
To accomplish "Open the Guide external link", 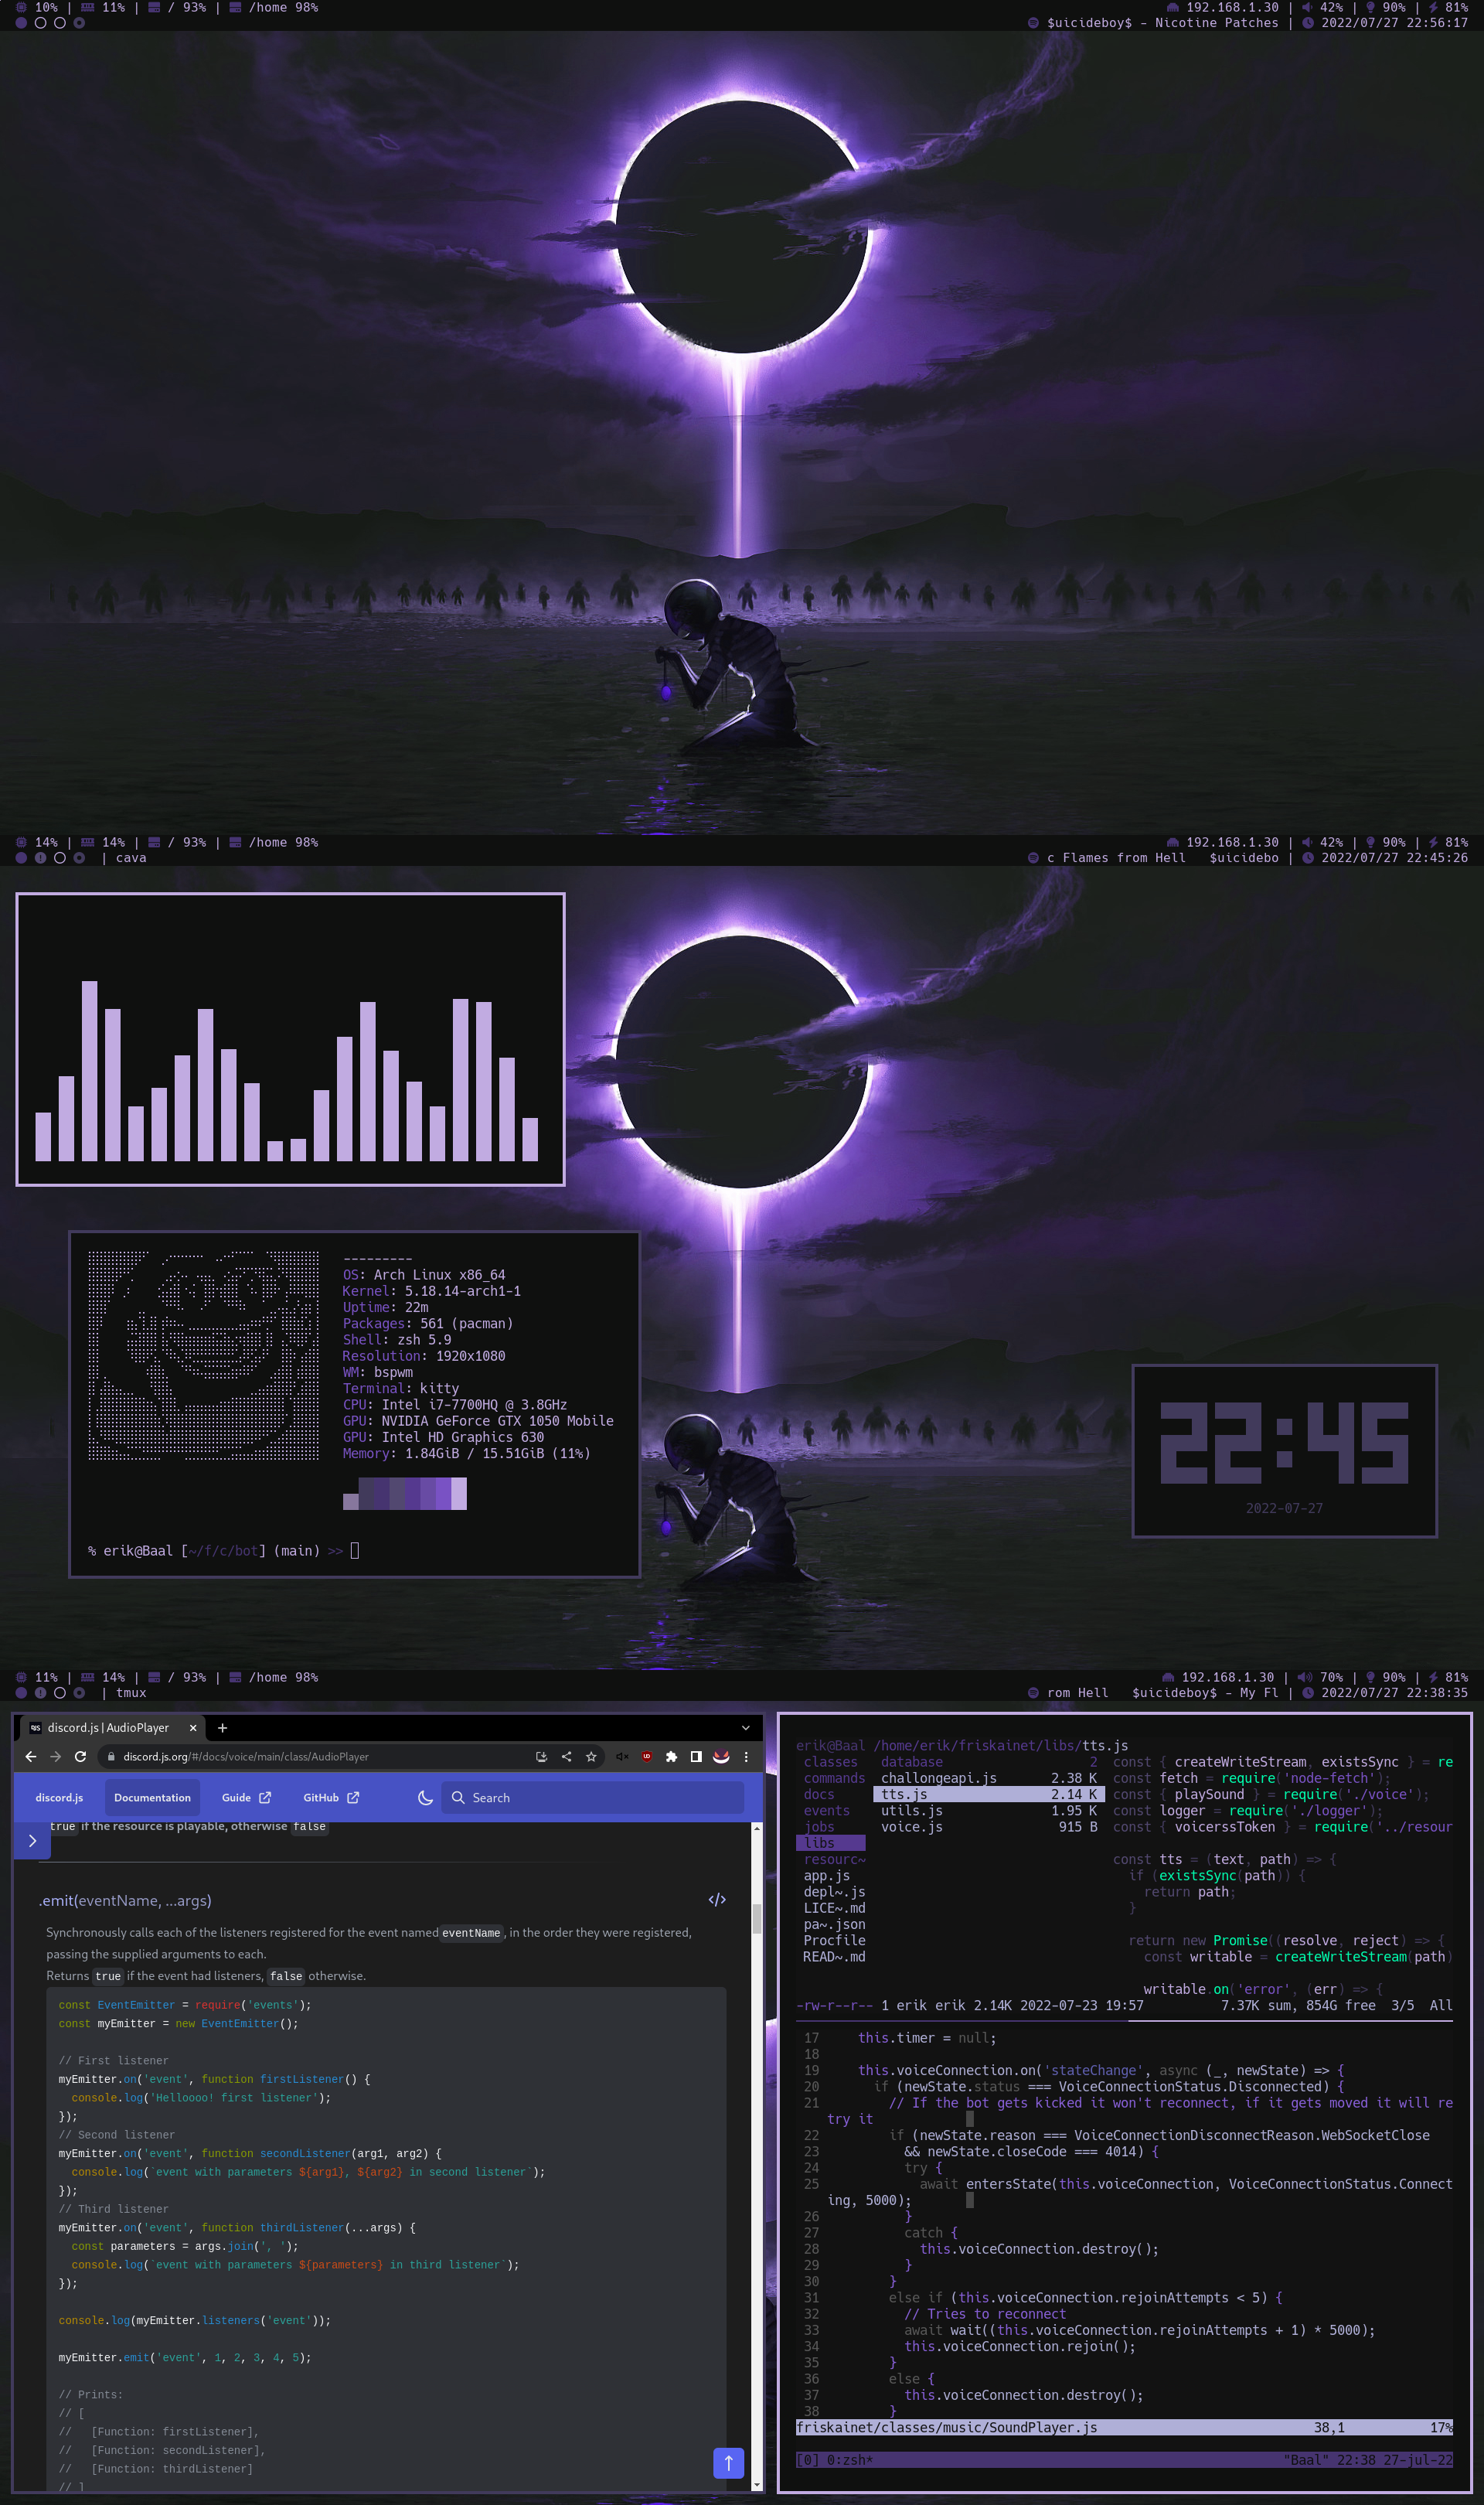I will click(x=246, y=1797).
